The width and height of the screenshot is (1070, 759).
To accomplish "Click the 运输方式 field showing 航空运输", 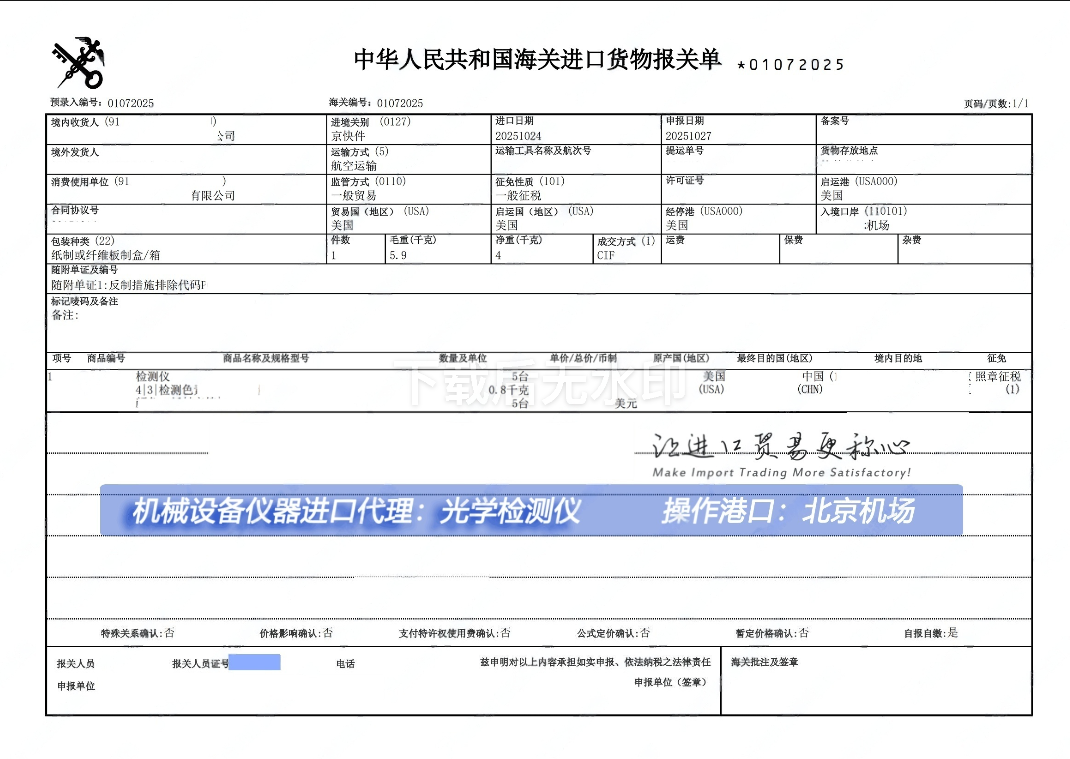I will pos(354,166).
